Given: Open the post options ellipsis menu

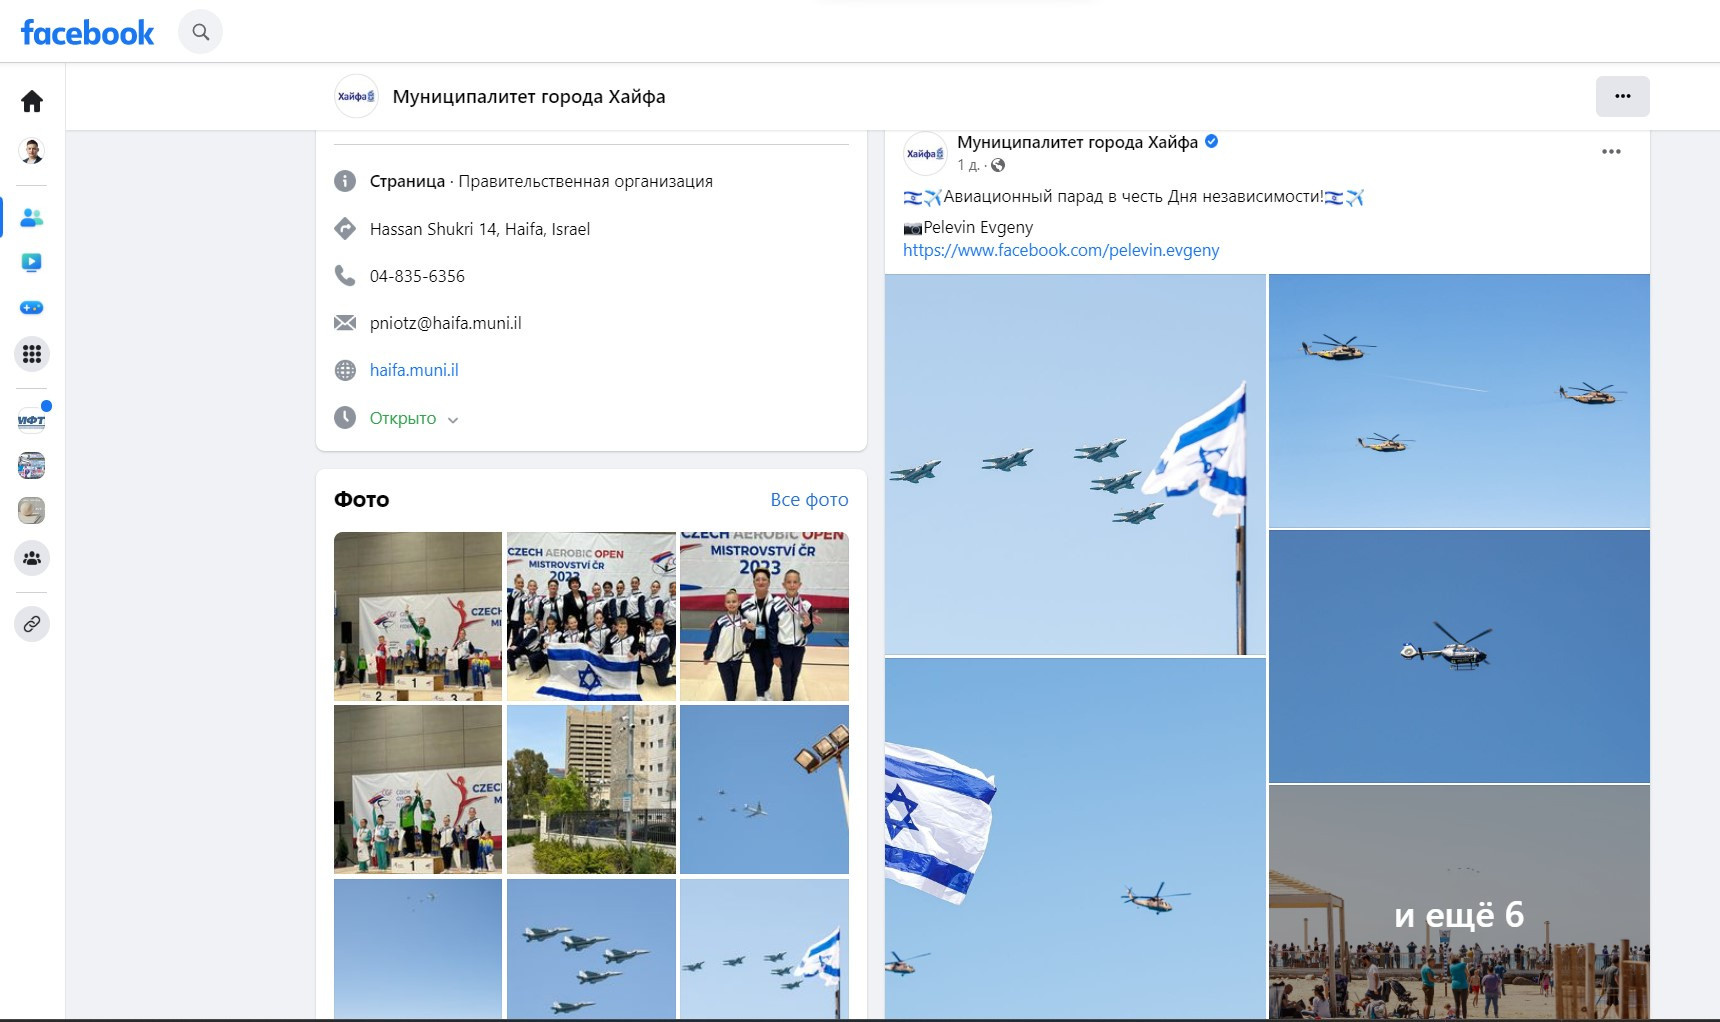Looking at the screenshot, I should tap(1610, 151).
